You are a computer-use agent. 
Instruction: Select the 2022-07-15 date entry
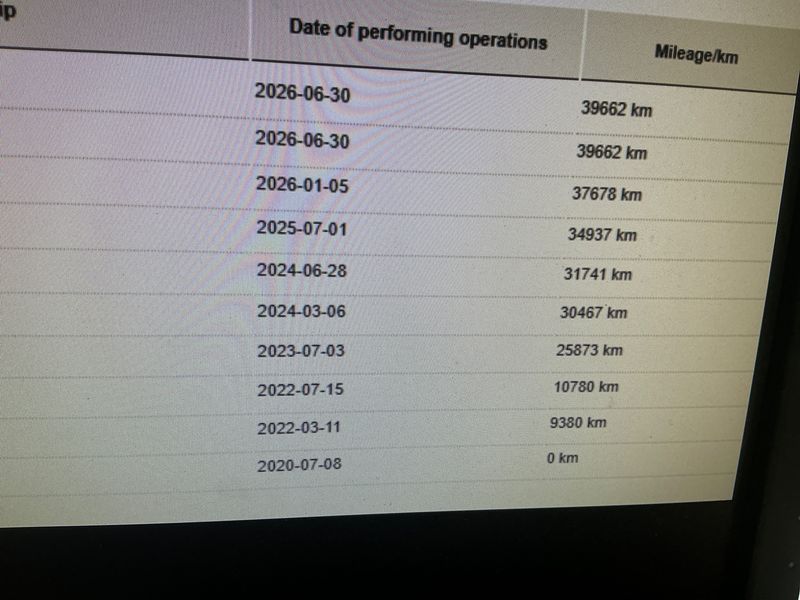click(x=301, y=390)
